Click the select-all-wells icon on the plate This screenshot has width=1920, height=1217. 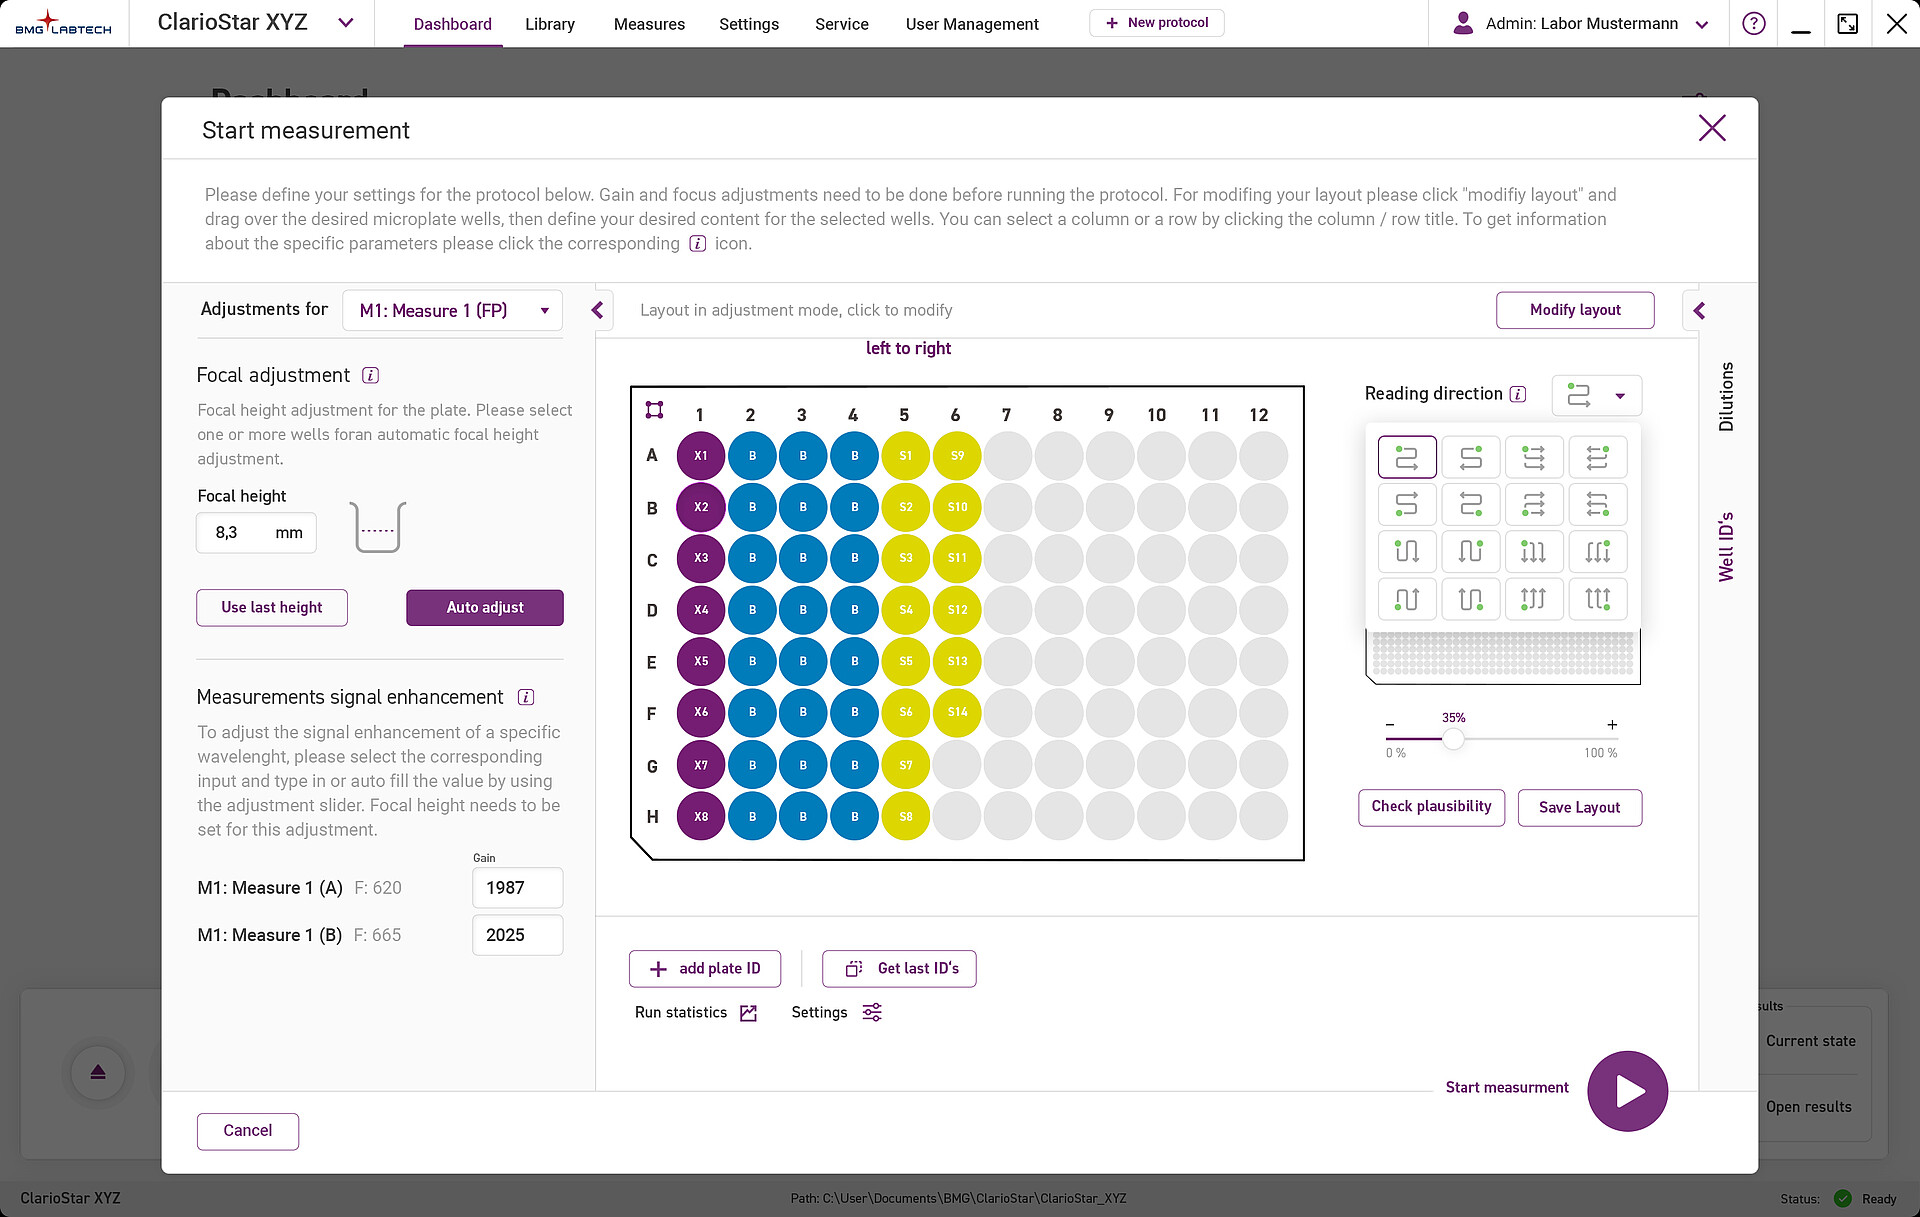[654, 410]
